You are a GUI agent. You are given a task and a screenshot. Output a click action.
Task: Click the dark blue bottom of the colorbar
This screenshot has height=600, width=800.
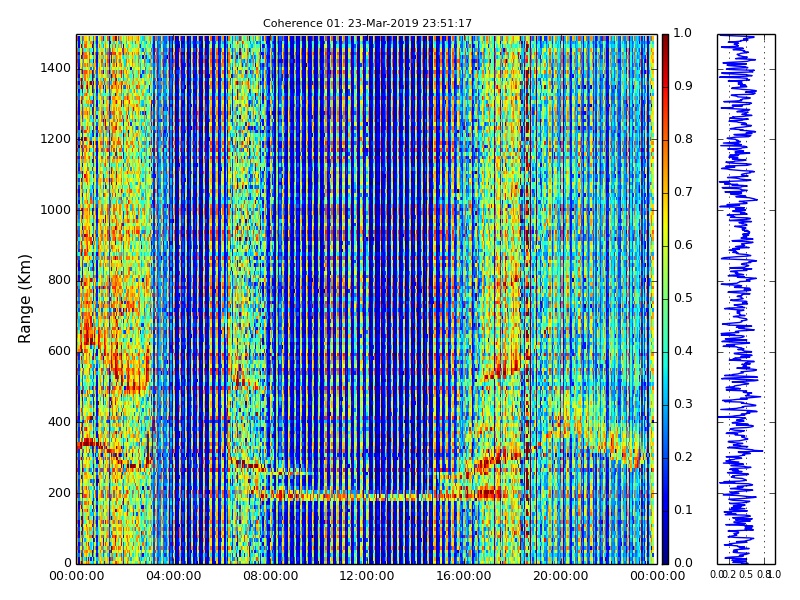tap(665, 556)
